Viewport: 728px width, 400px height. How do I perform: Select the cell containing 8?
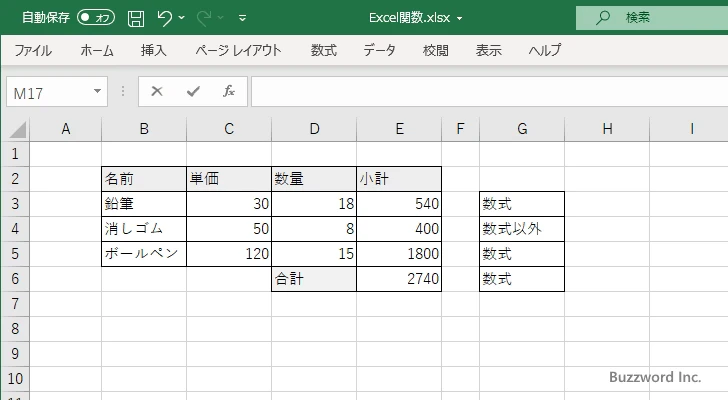pos(314,229)
